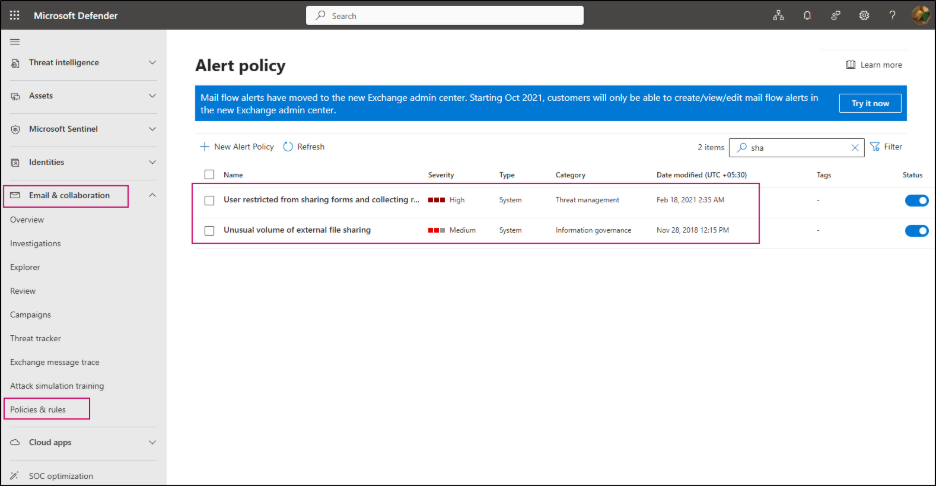This screenshot has width=936, height=486.
Task: Click the Try it now button
Action: 870,103
